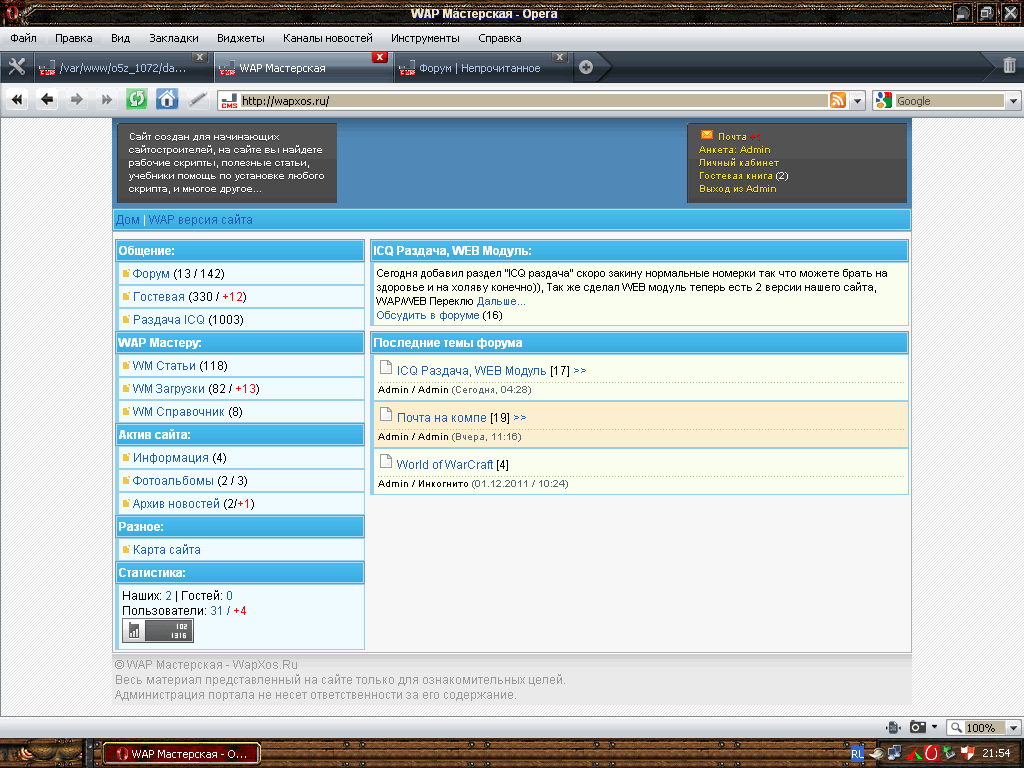1024x768 pixels.
Task: Open the Правка menu
Action: 74,38
